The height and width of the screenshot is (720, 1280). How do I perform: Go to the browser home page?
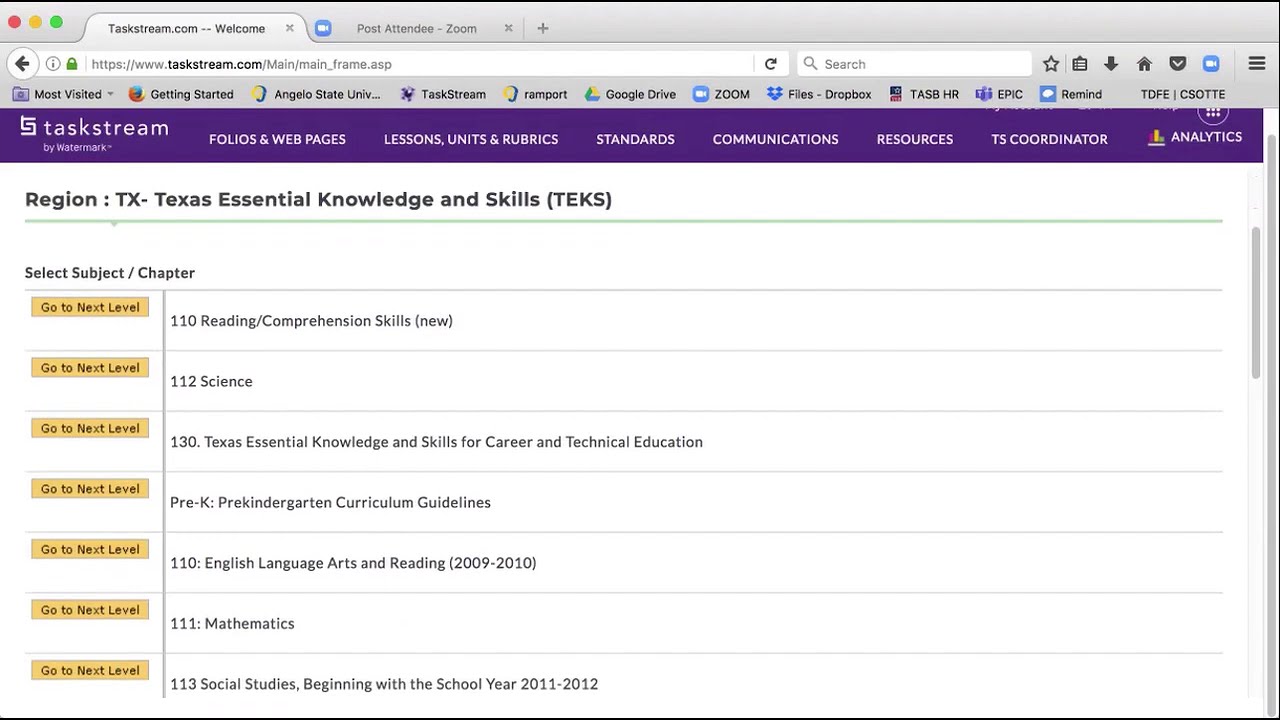click(x=1145, y=64)
